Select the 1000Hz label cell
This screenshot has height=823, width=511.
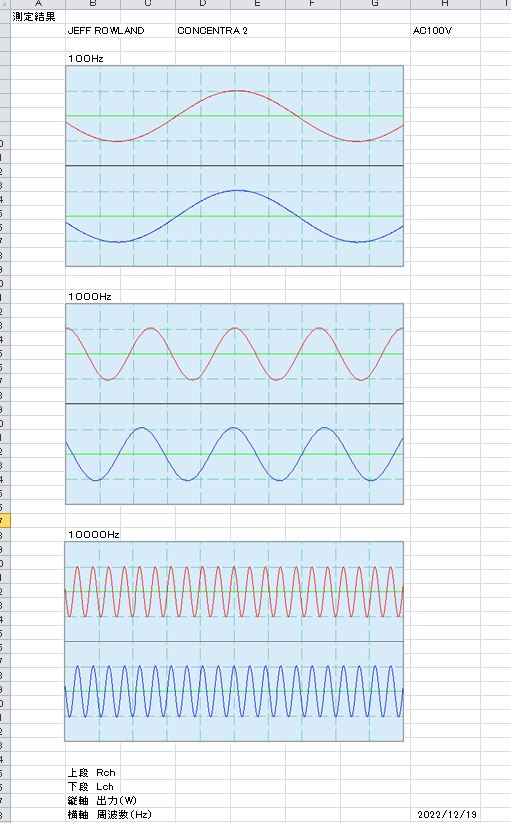pos(90,297)
